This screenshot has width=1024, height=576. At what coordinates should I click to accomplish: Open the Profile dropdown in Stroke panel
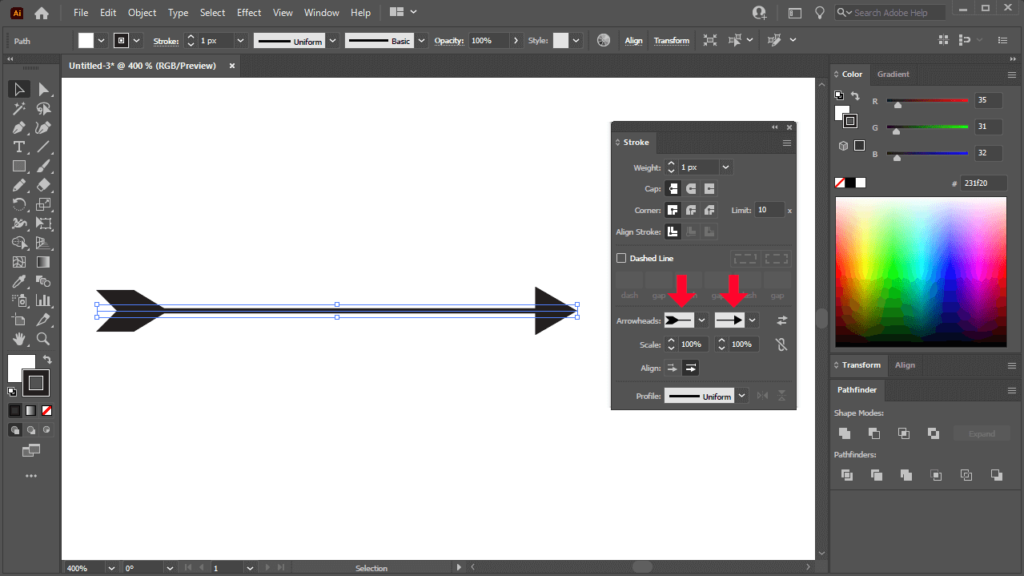[741, 395]
